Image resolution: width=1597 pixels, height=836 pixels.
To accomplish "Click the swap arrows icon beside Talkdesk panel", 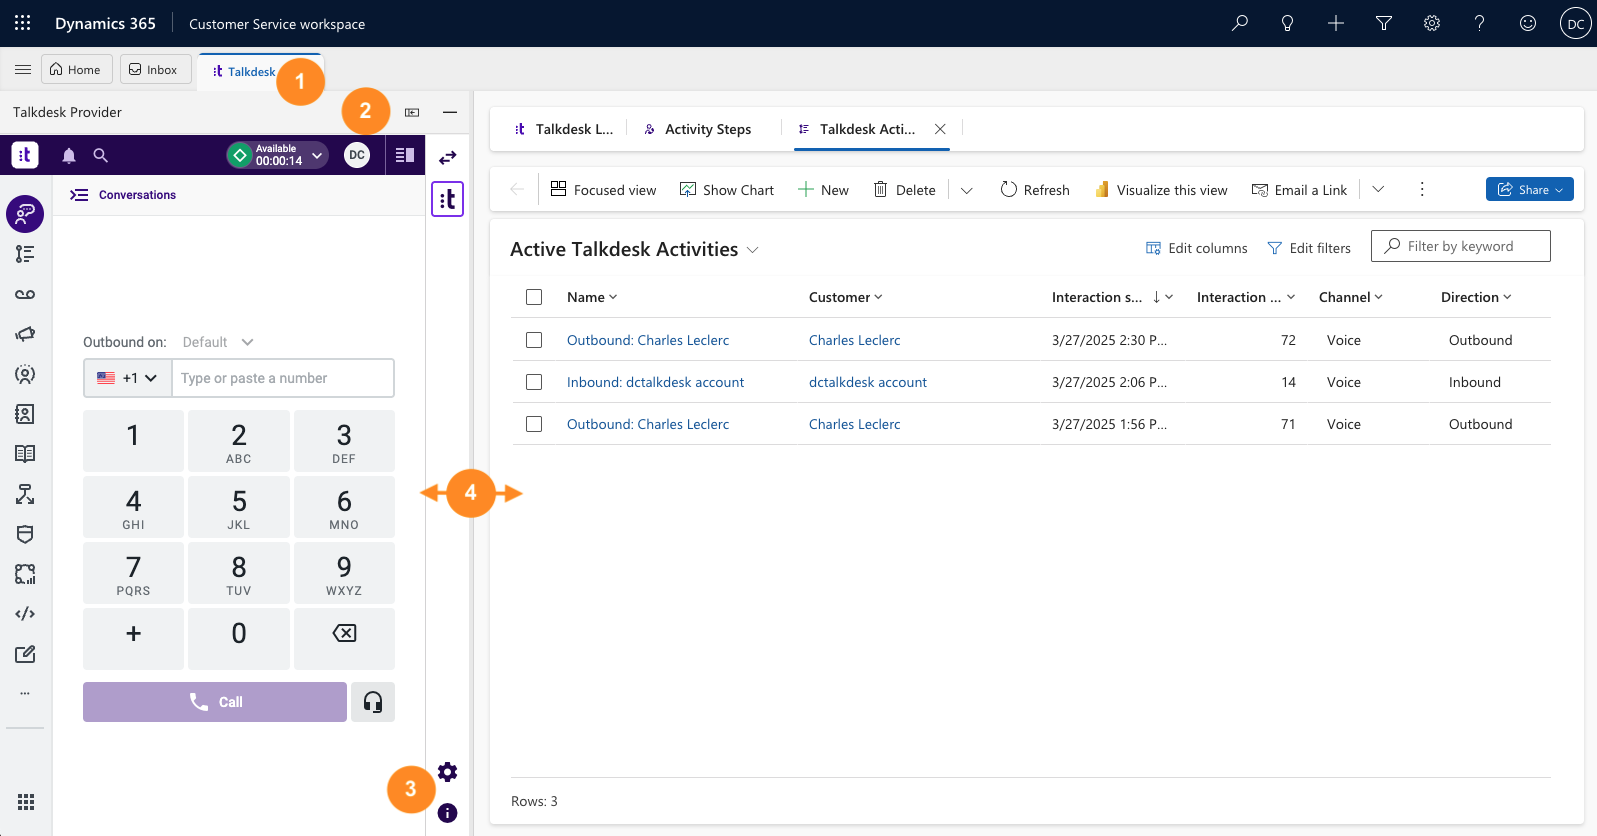I will click(448, 157).
